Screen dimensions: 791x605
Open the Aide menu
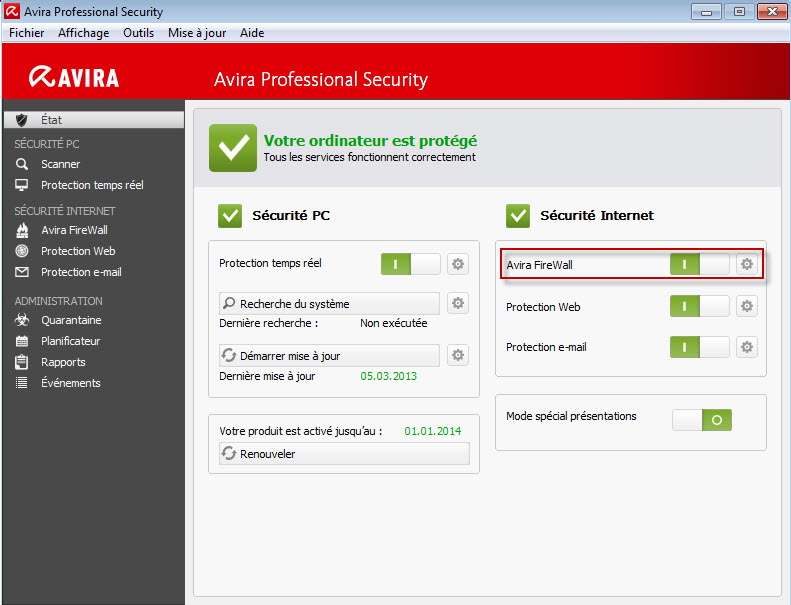click(252, 33)
